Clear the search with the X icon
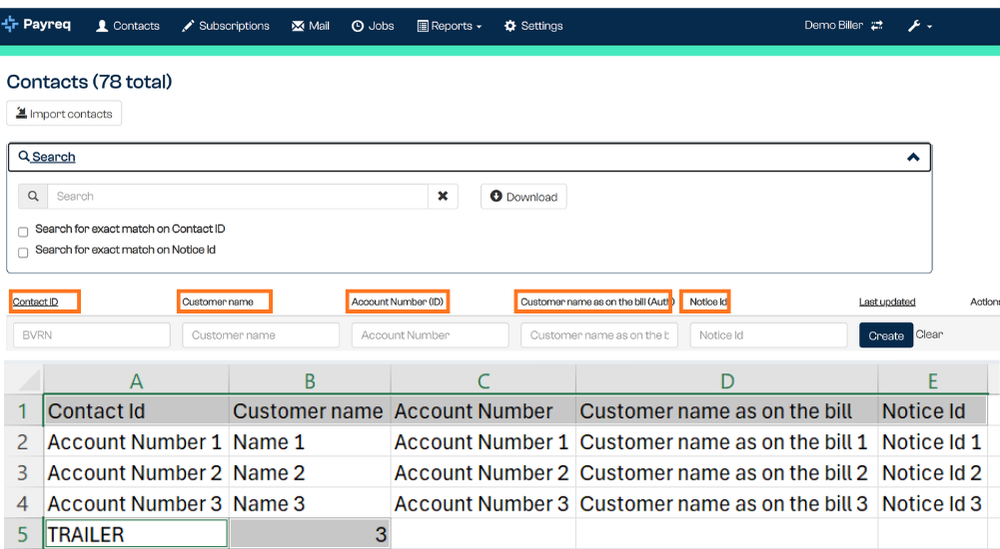The image size is (1000, 549). 443,196
